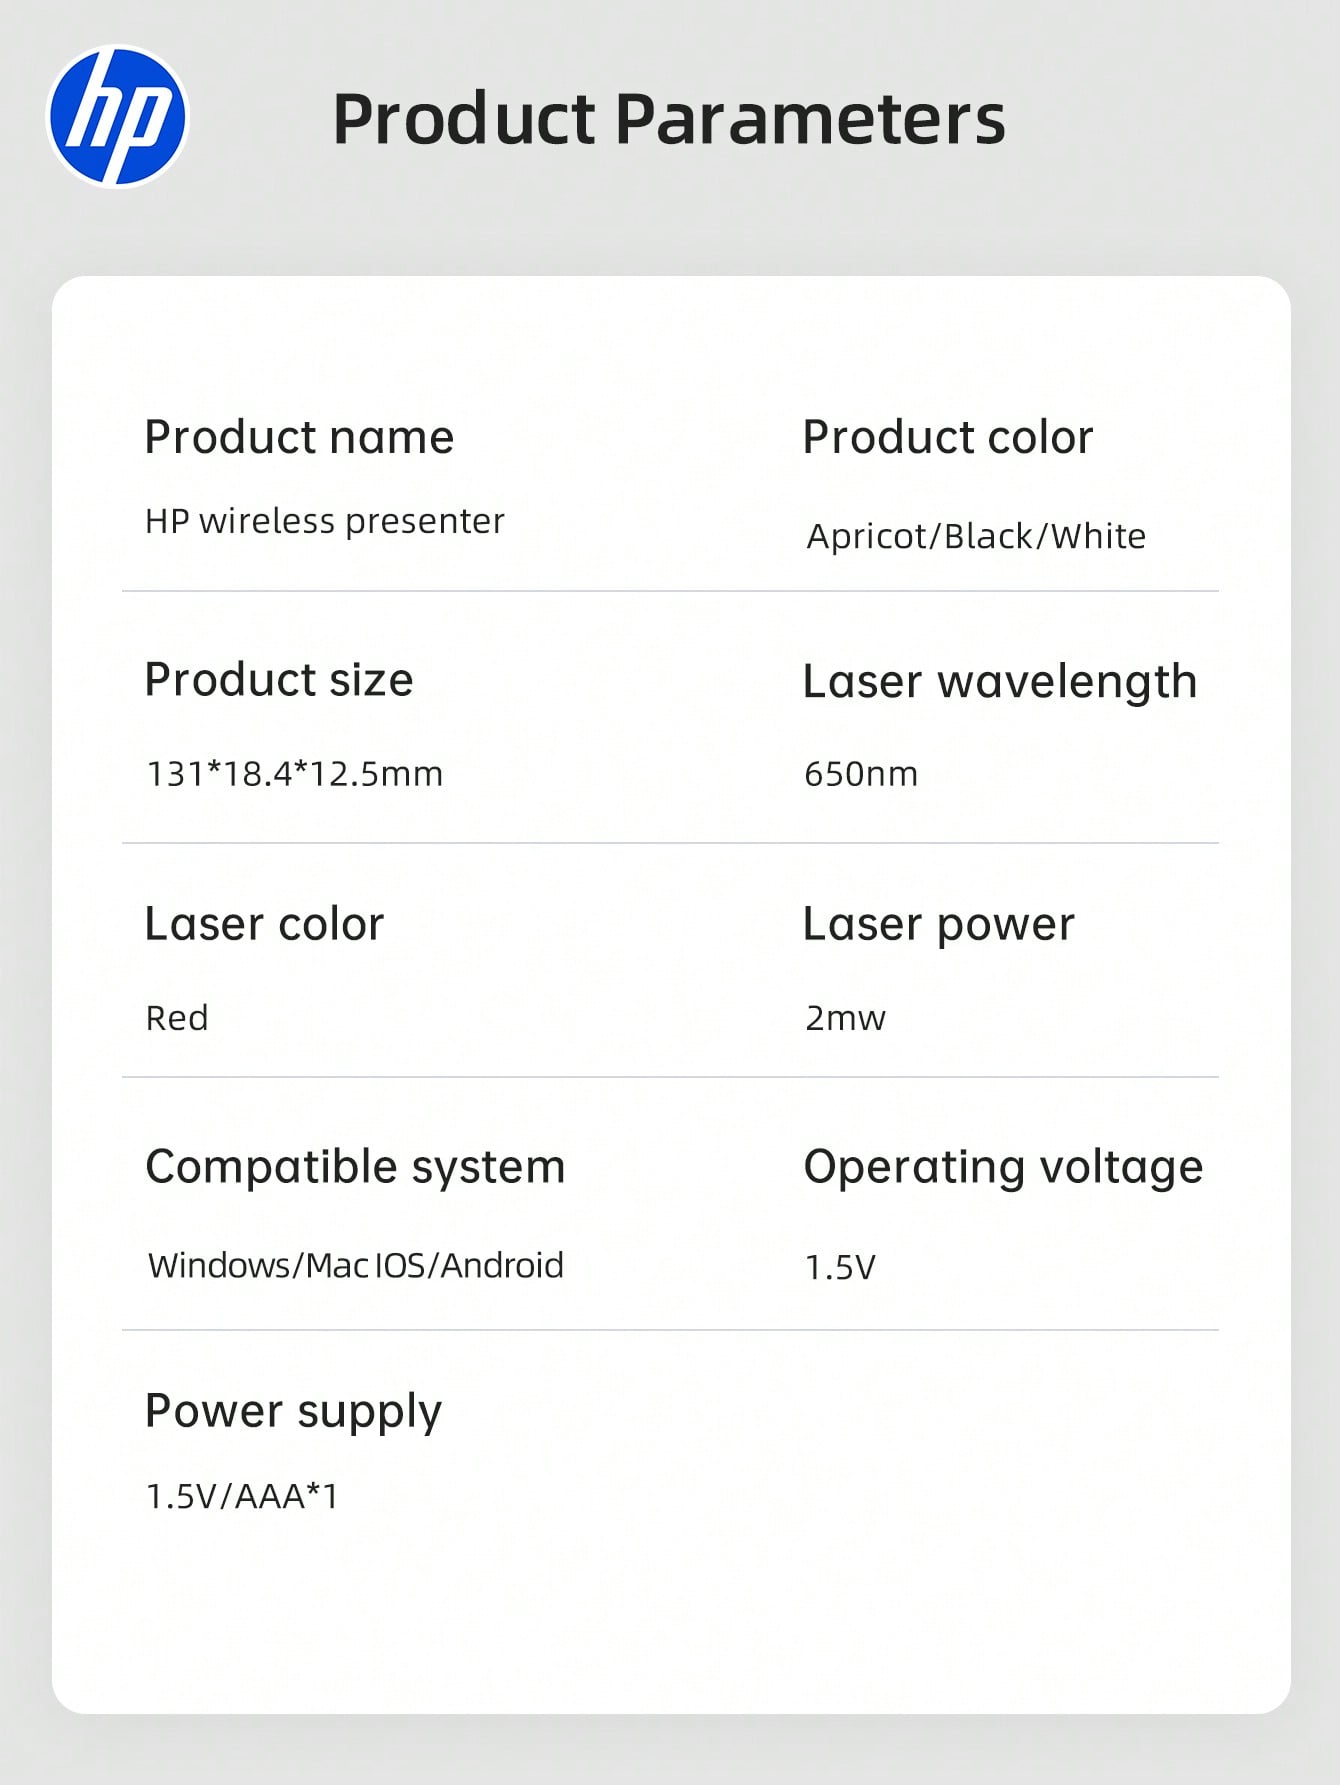Click the Laser wavelength heading
Image resolution: width=1340 pixels, height=1785 pixels.
click(1000, 683)
